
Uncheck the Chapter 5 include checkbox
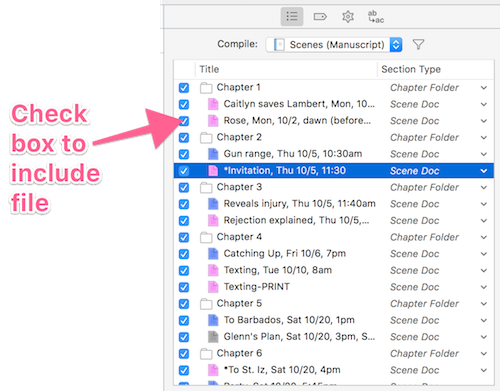coord(184,304)
